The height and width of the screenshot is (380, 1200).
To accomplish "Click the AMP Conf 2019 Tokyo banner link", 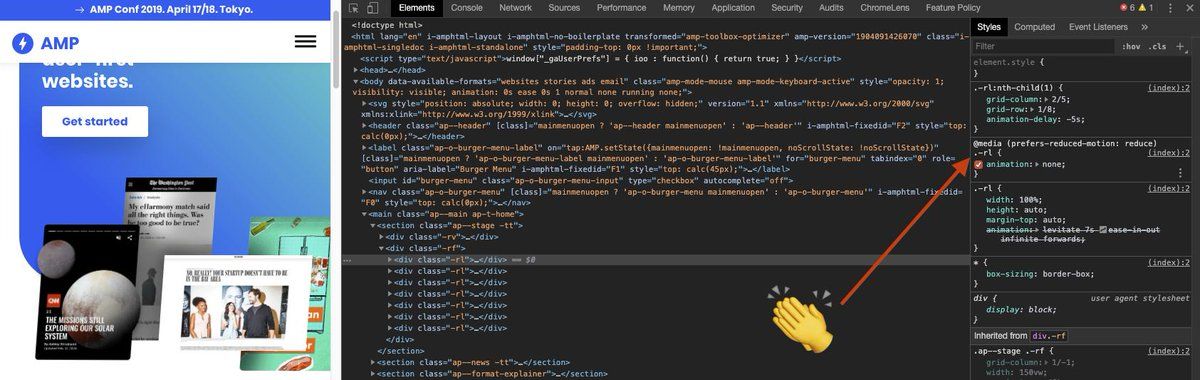I will [x=165, y=10].
